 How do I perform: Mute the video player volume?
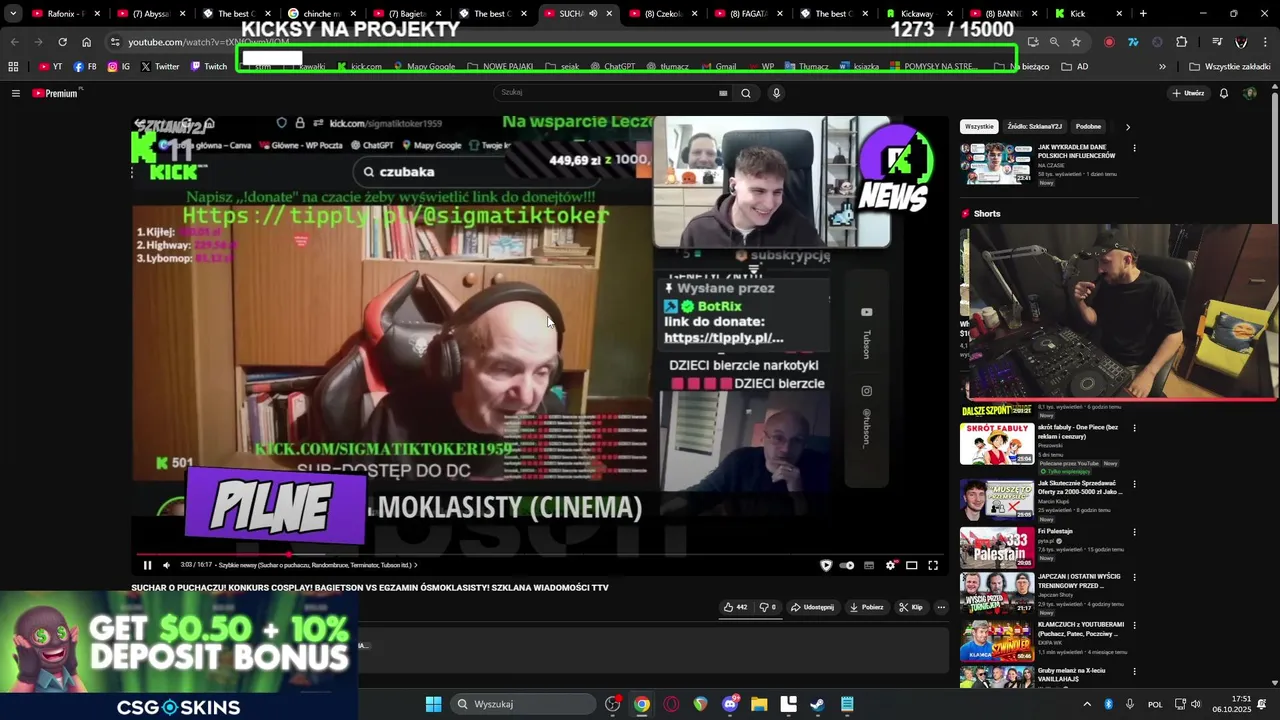click(x=166, y=565)
